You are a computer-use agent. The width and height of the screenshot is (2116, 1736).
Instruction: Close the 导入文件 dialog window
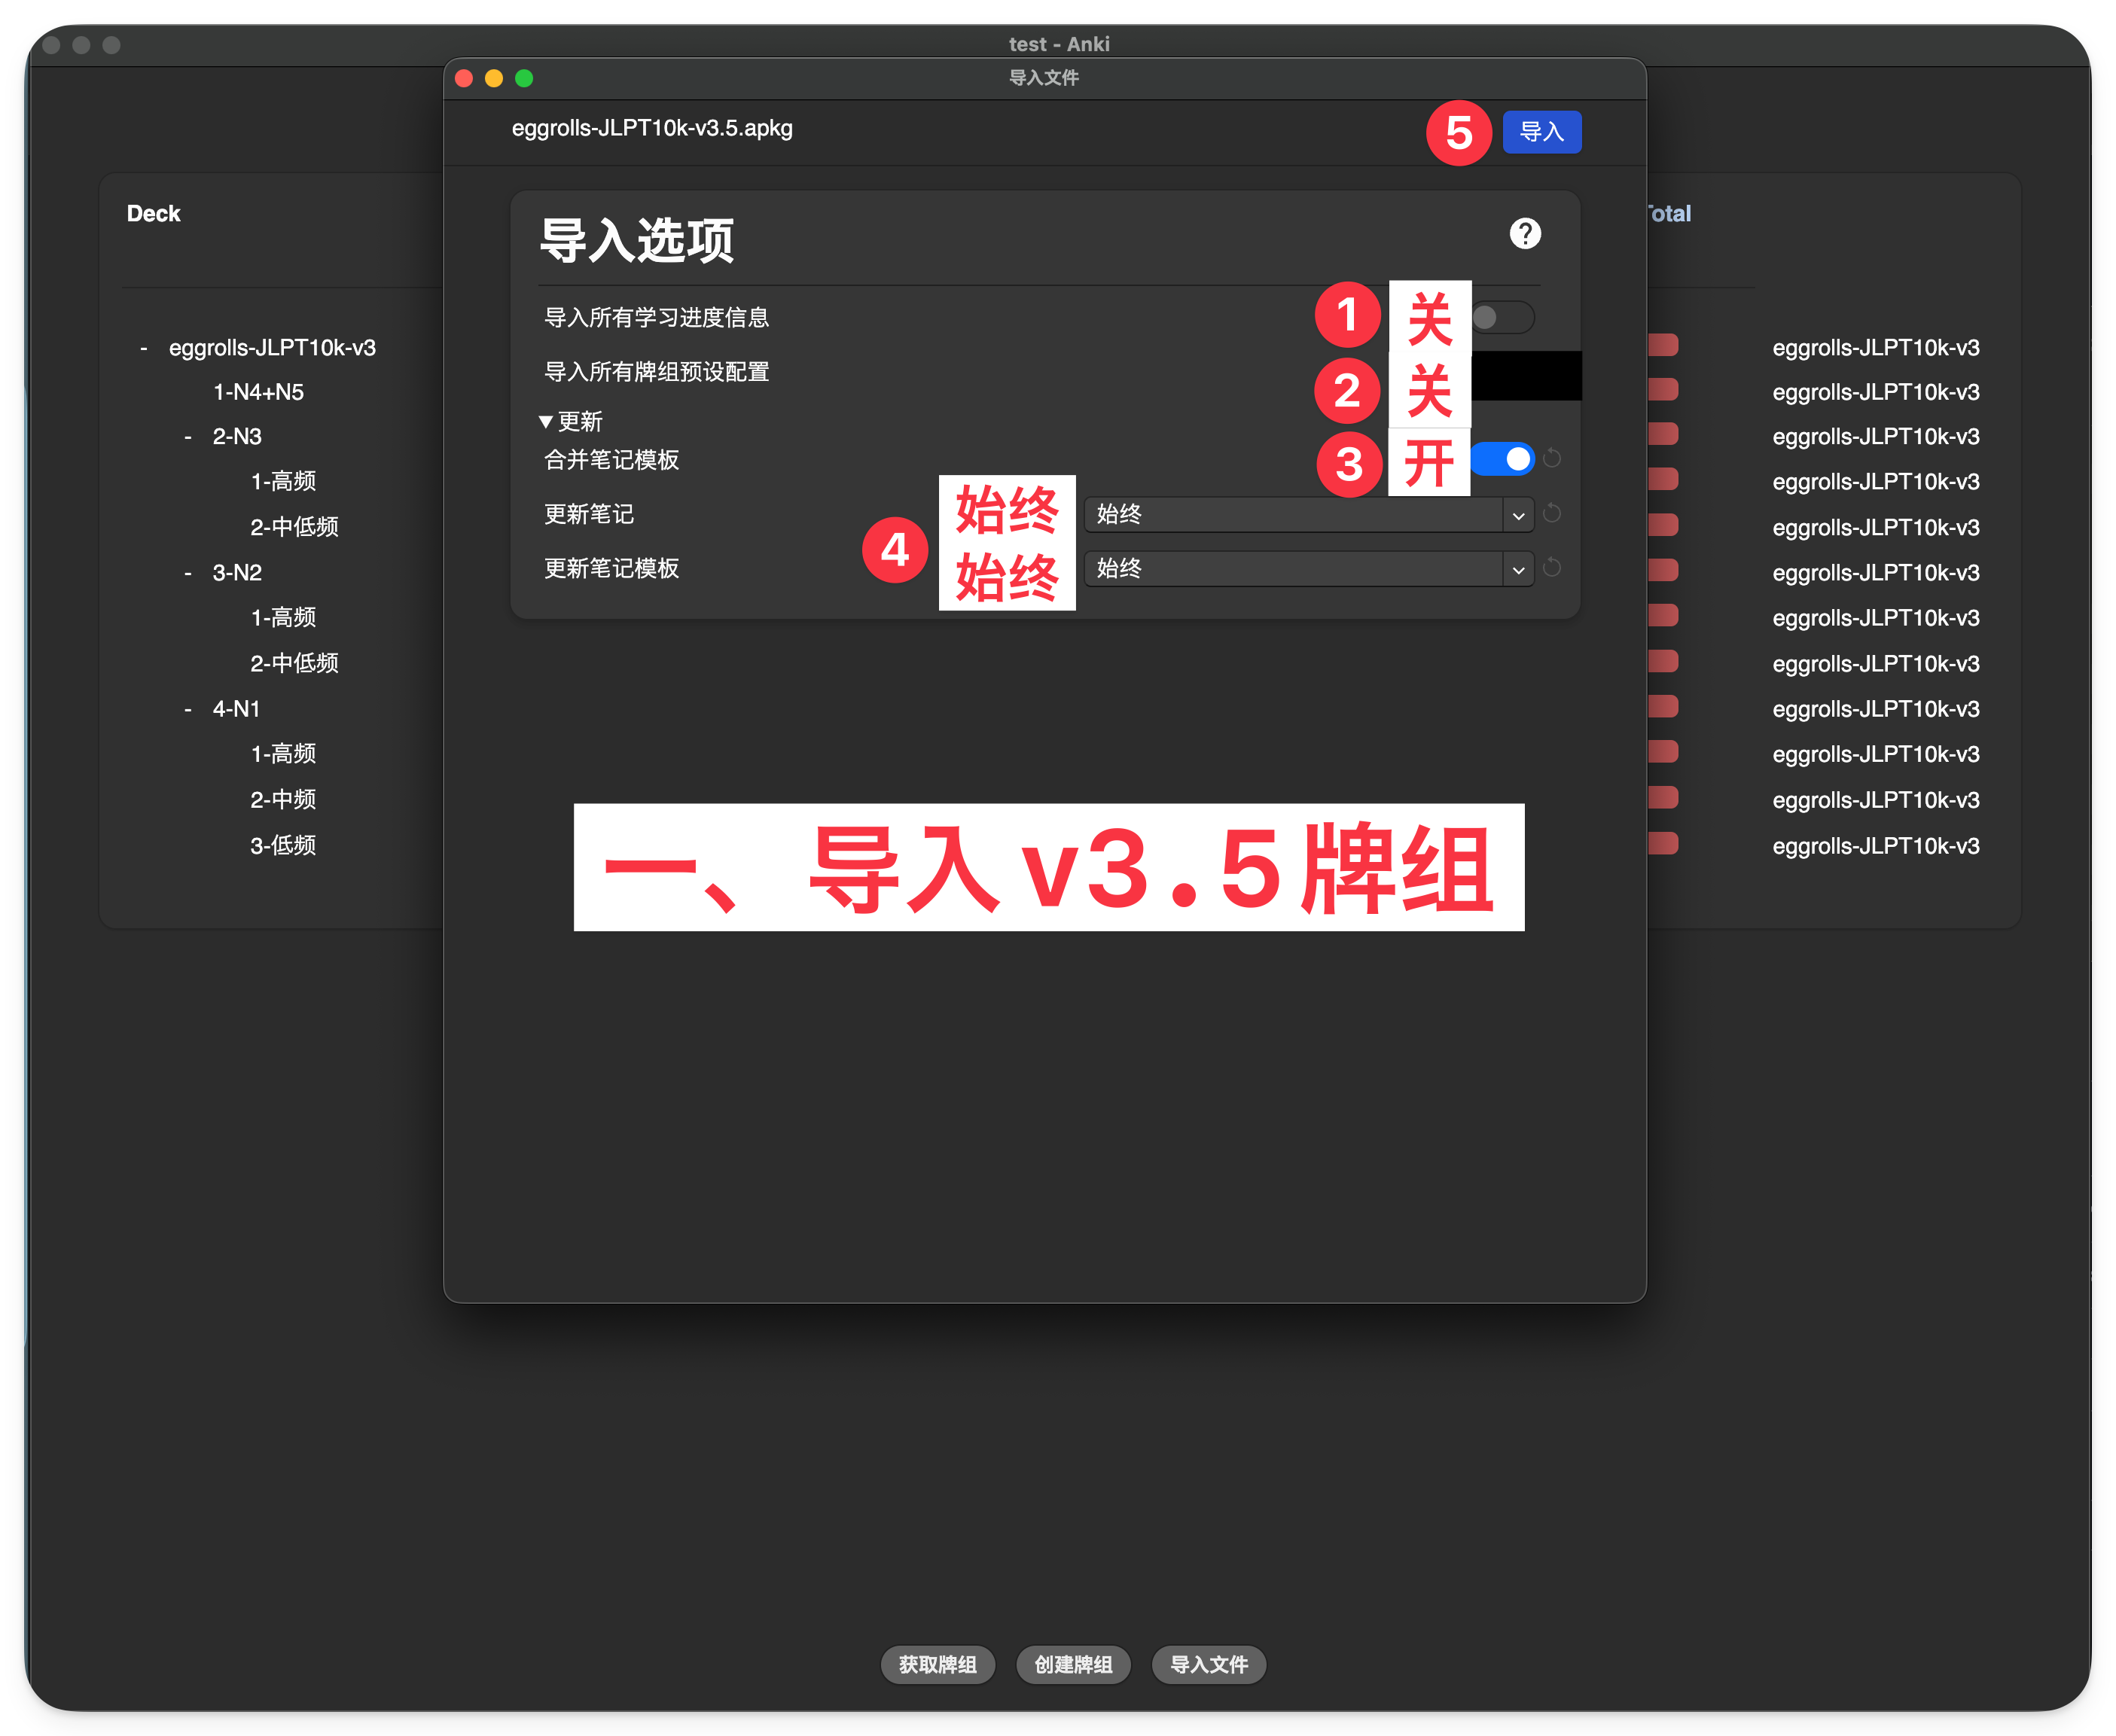tap(464, 78)
